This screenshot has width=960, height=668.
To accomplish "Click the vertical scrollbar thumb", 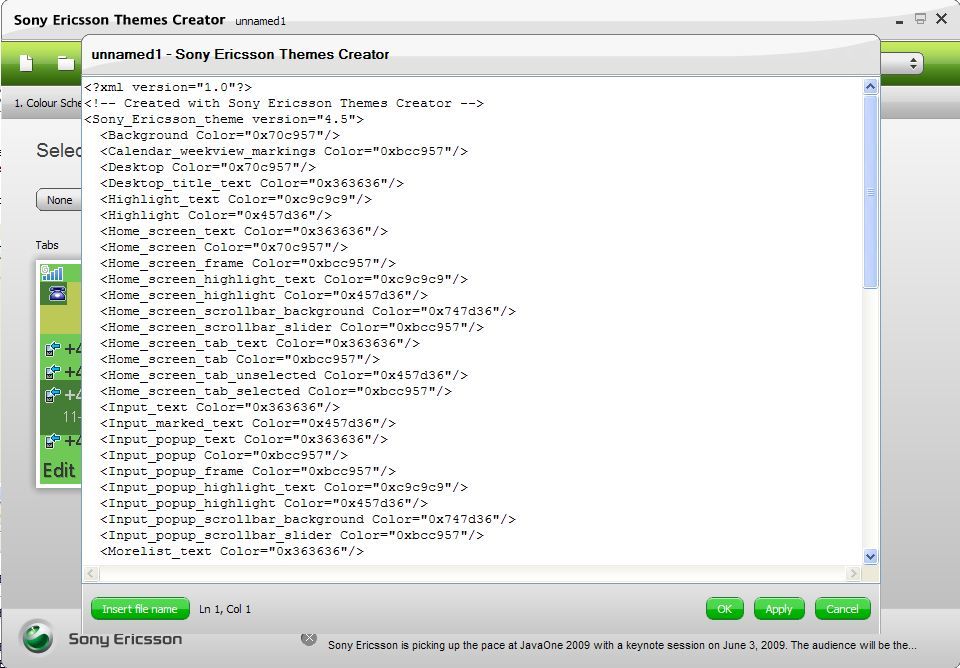I will point(870,191).
